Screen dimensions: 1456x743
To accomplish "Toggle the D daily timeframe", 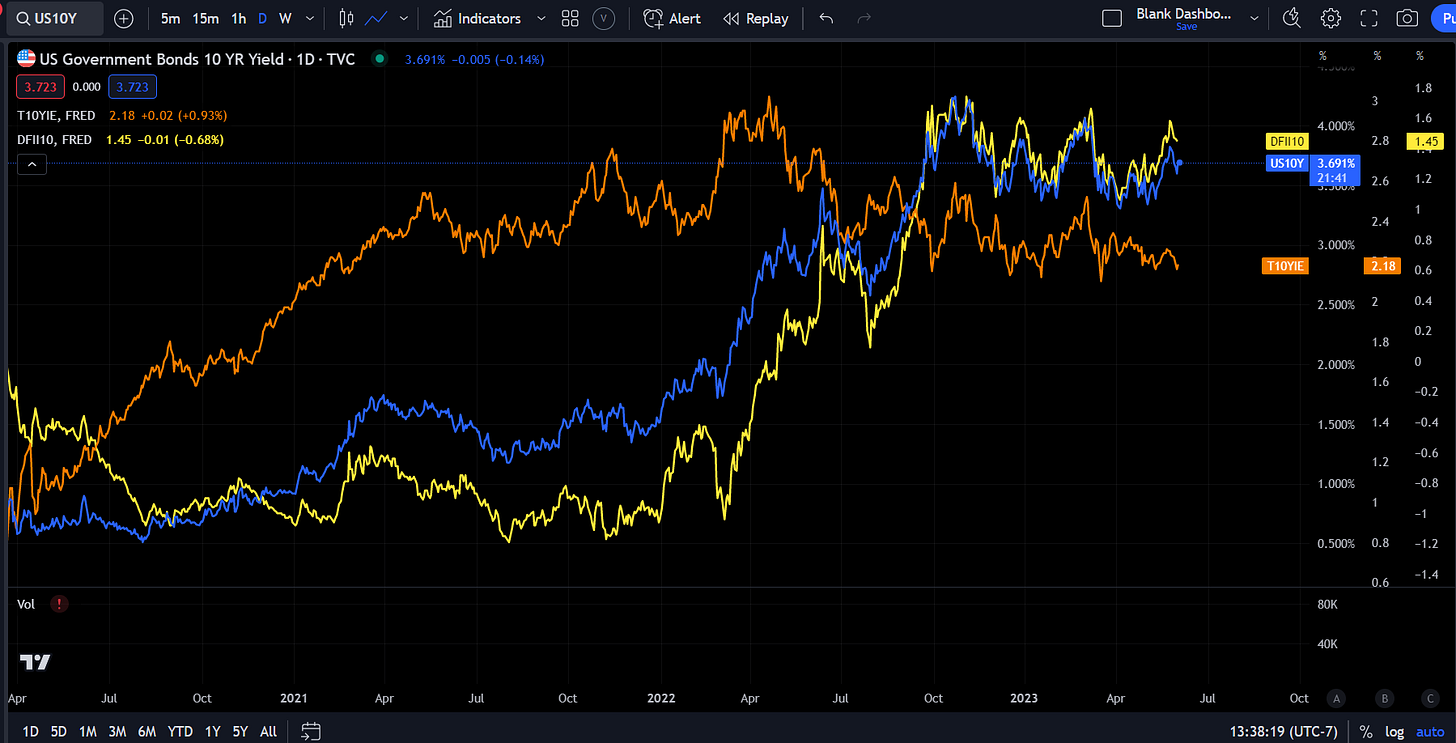I will pyautogui.click(x=261, y=18).
